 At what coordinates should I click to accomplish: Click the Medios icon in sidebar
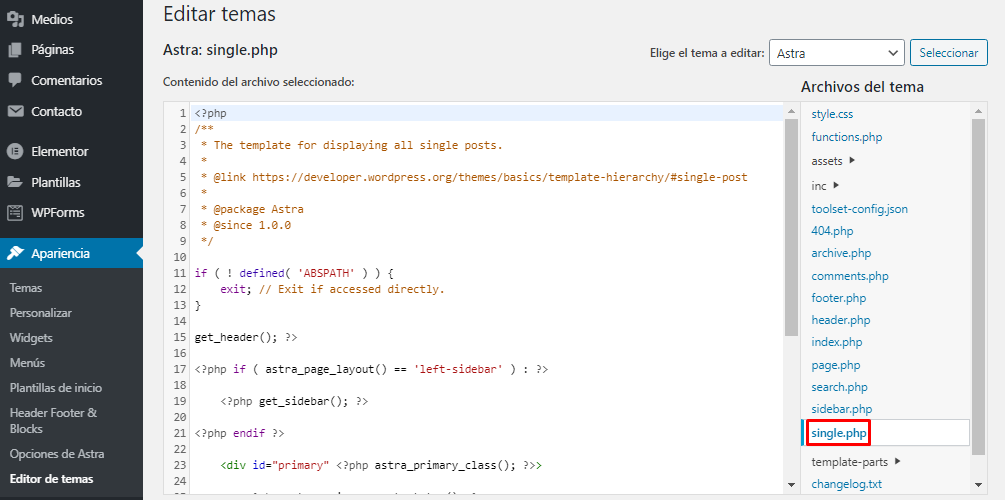(15, 19)
